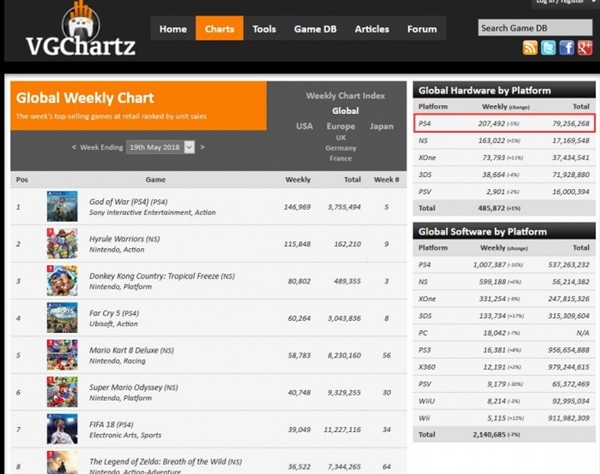The image size is (600, 474).
Task: Open Donkey Kong Country cover thumbnail
Action: pos(62,281)
